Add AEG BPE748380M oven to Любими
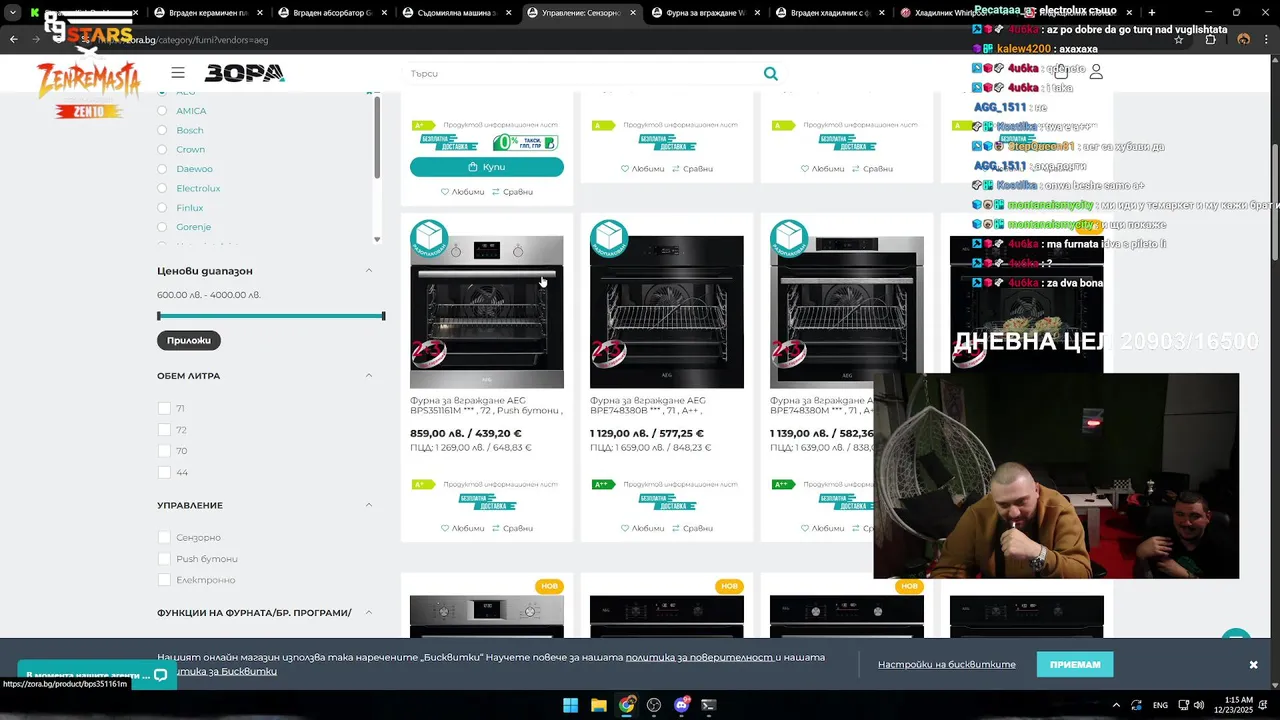 click(822, 528)
